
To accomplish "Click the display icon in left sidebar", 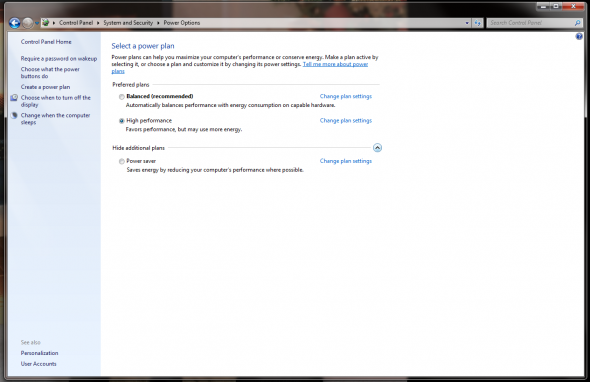I will click(x=14, y=98).
